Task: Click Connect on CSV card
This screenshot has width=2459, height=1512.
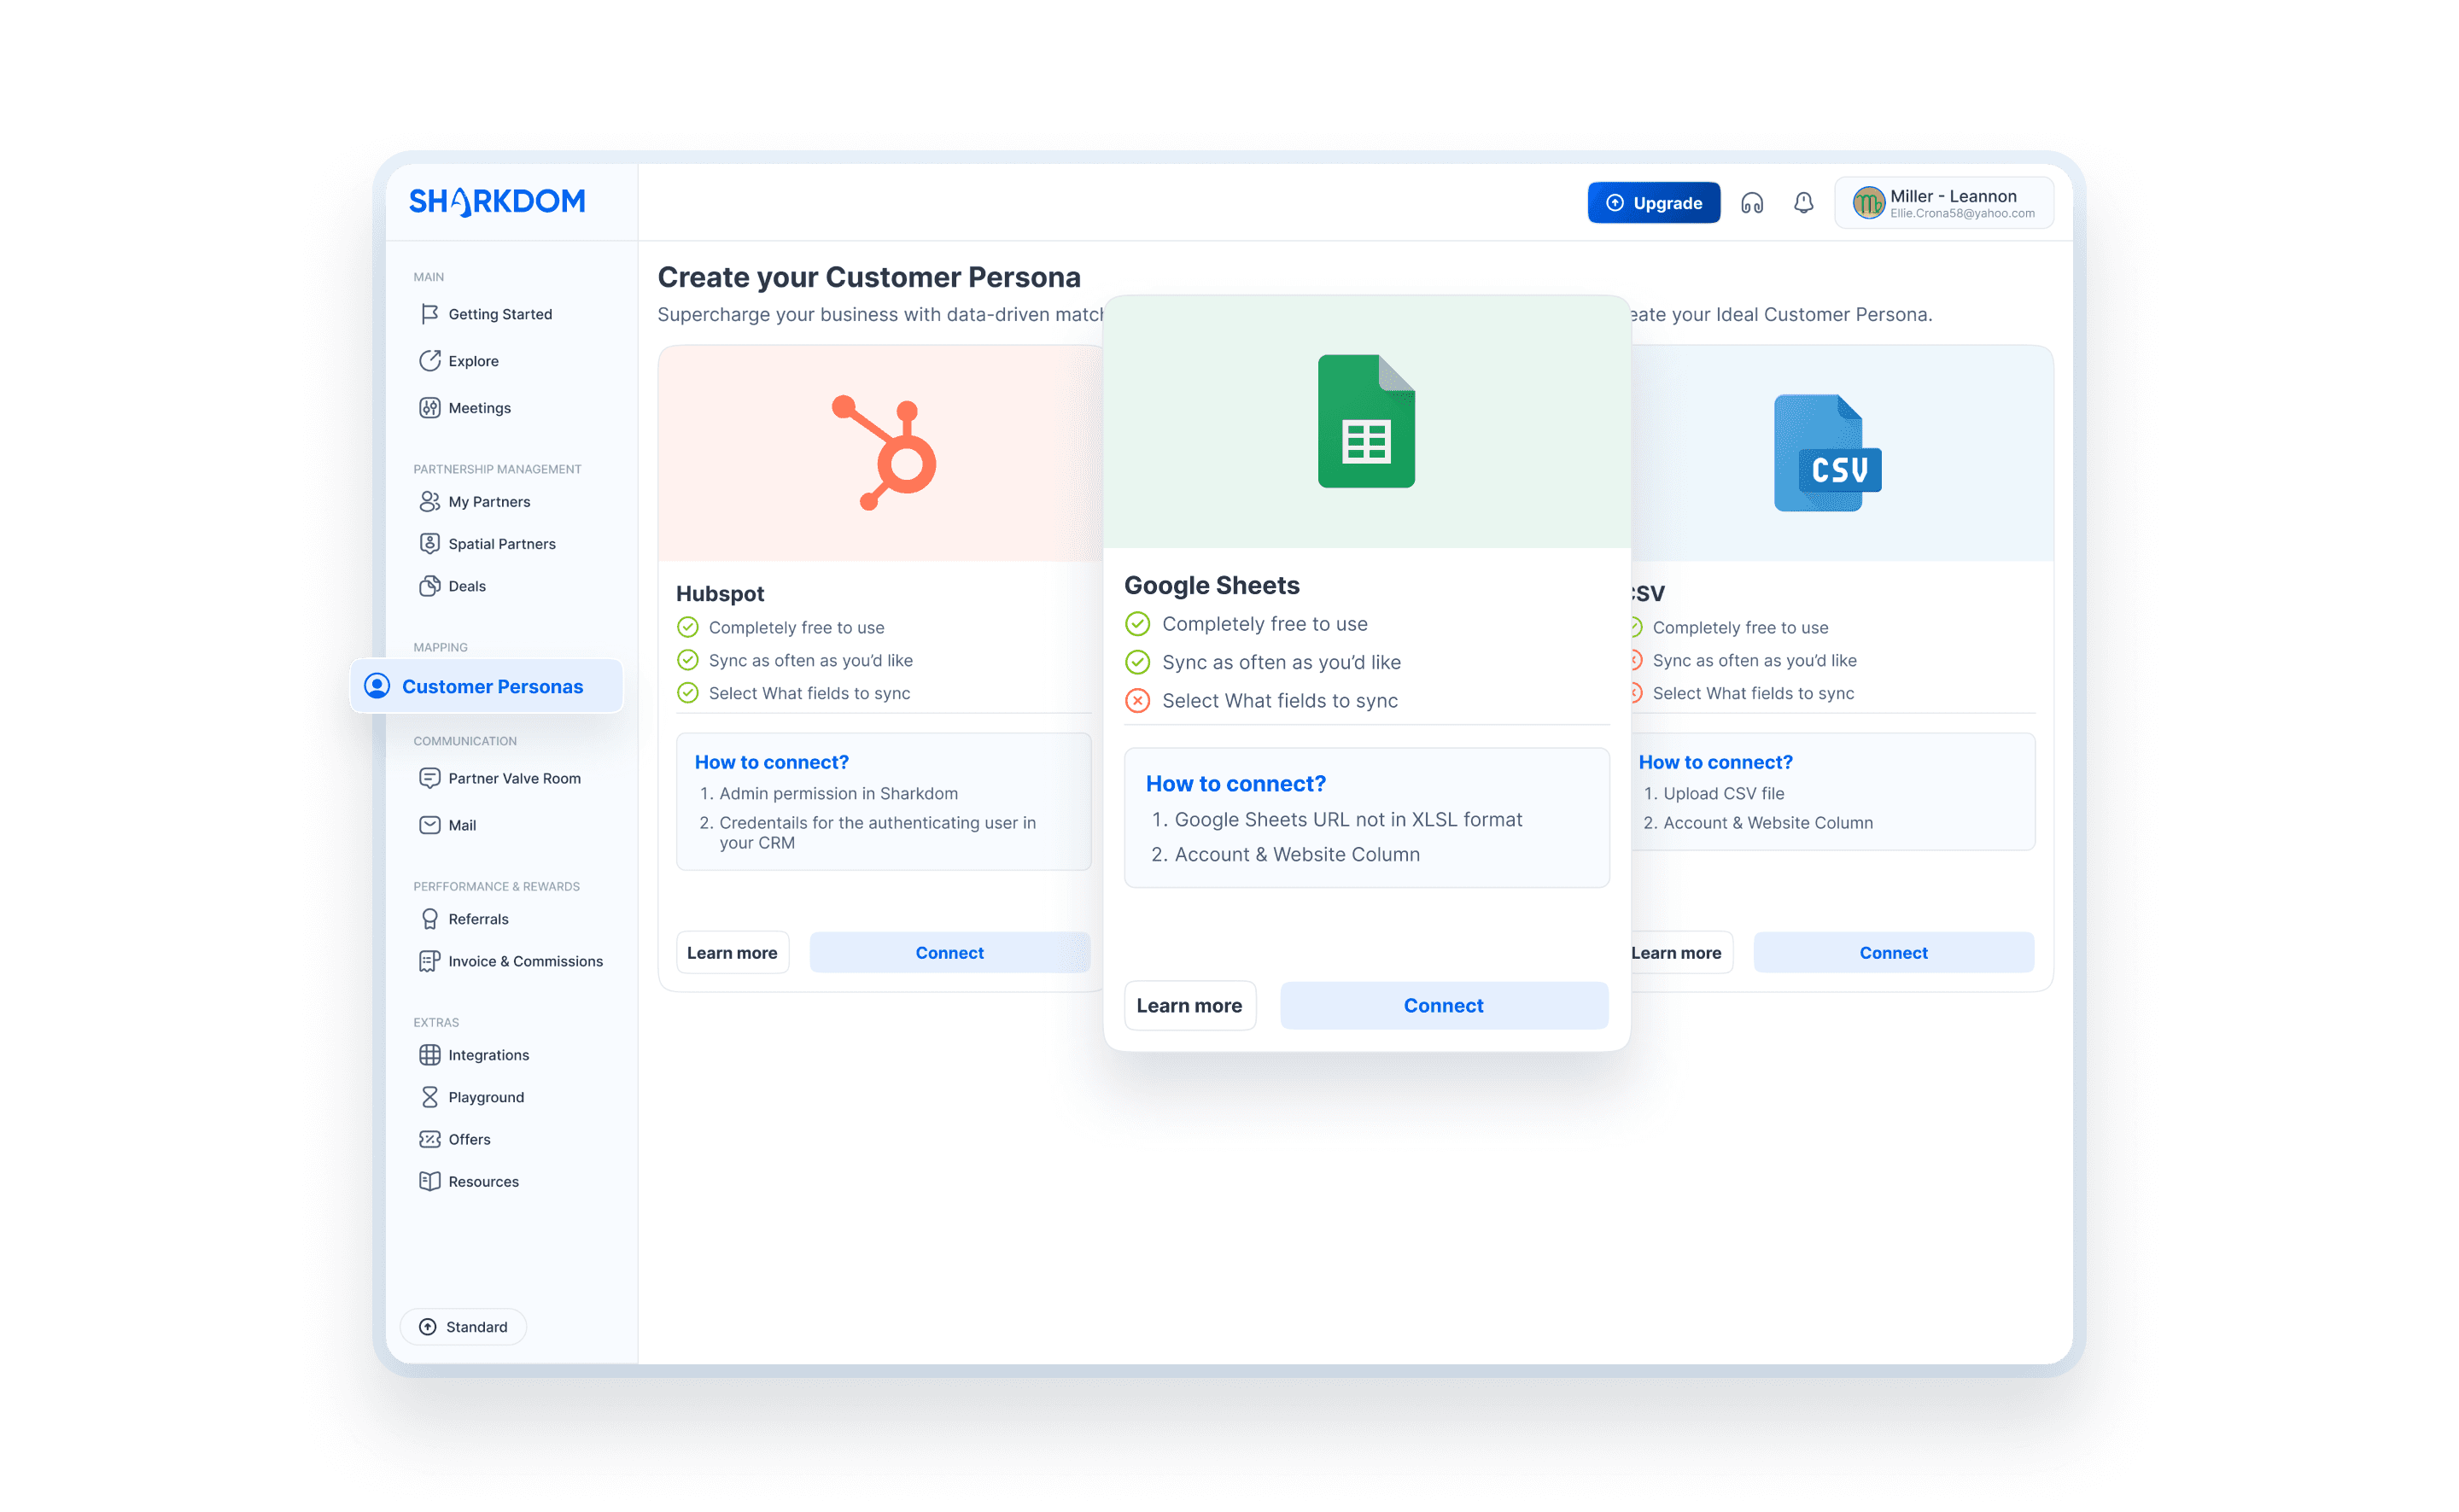Action: coord(1893,953)
